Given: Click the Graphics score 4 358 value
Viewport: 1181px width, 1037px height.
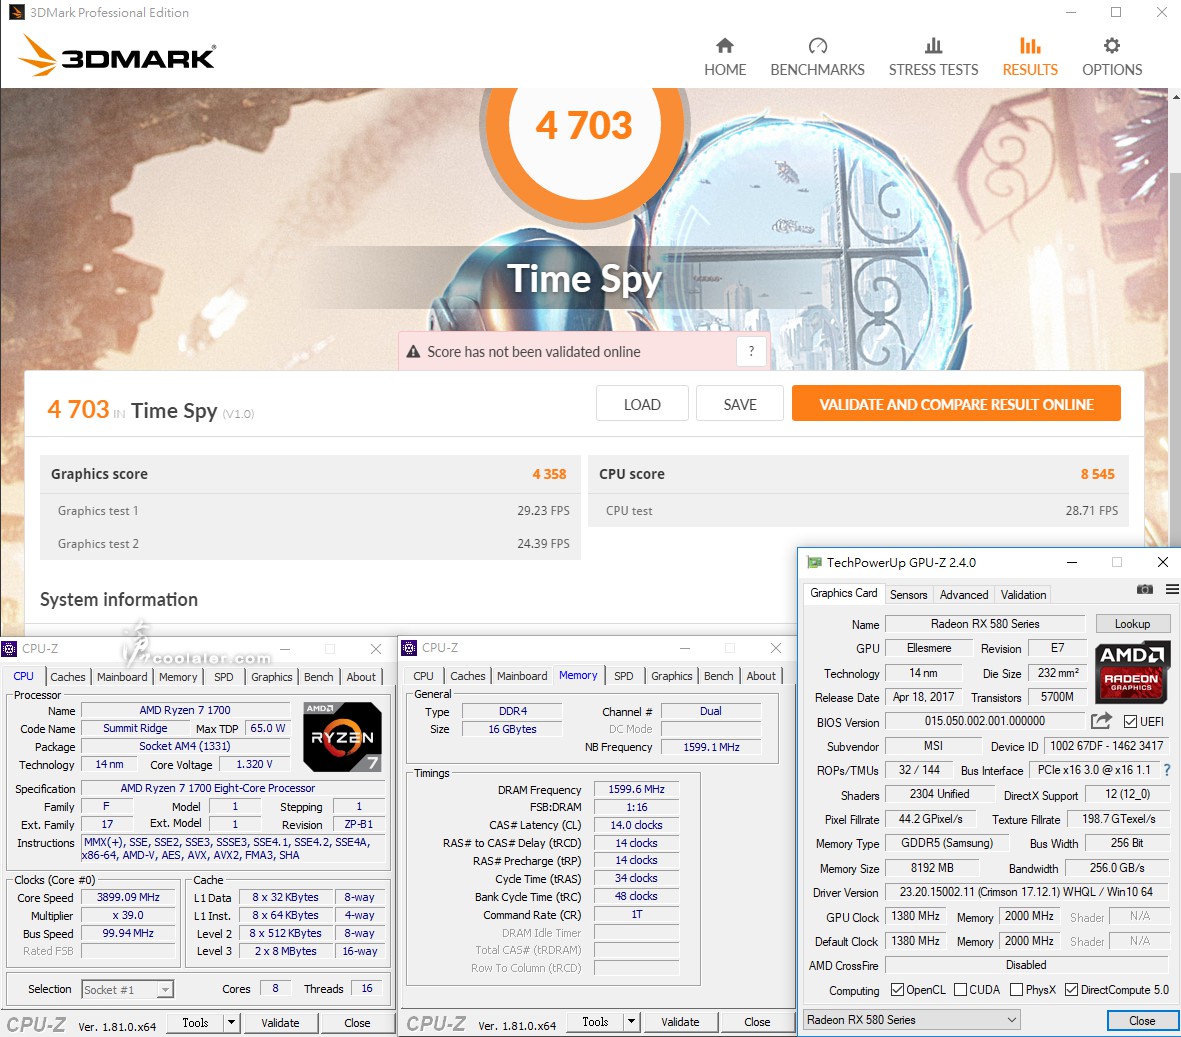Looking at the screenshot, I should pyautogui.click(x=549, y=474).
